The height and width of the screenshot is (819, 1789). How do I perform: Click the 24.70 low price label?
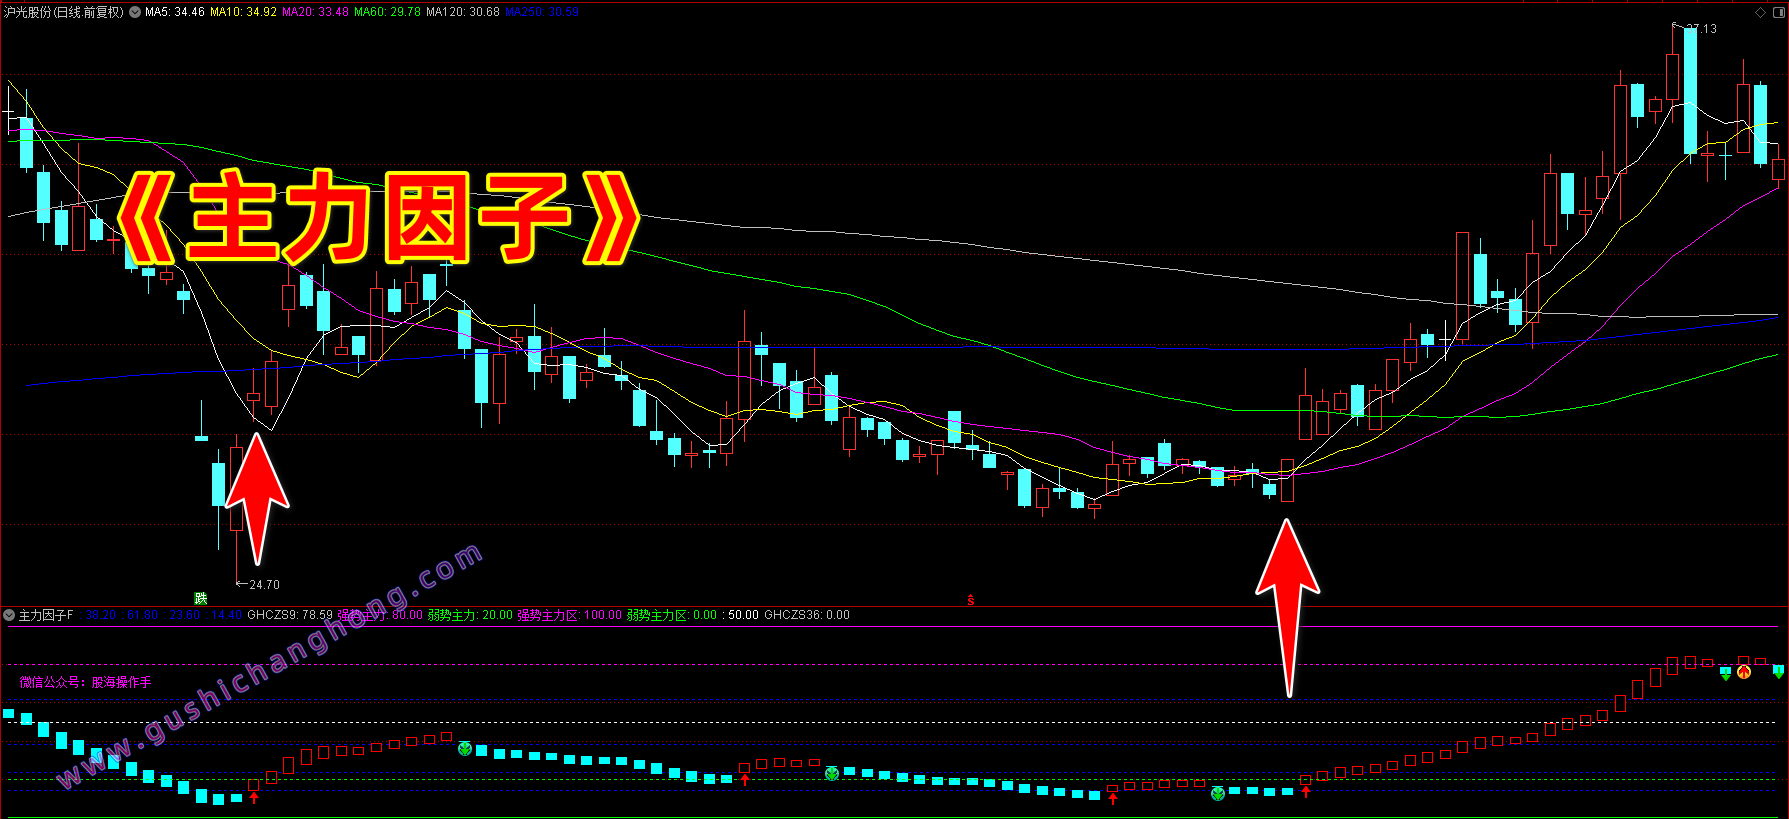pyautogui.click(x=264, y=585)
